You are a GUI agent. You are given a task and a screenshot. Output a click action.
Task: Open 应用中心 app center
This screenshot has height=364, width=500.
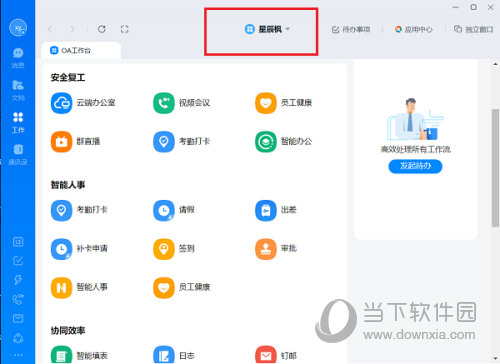(413, 30)
